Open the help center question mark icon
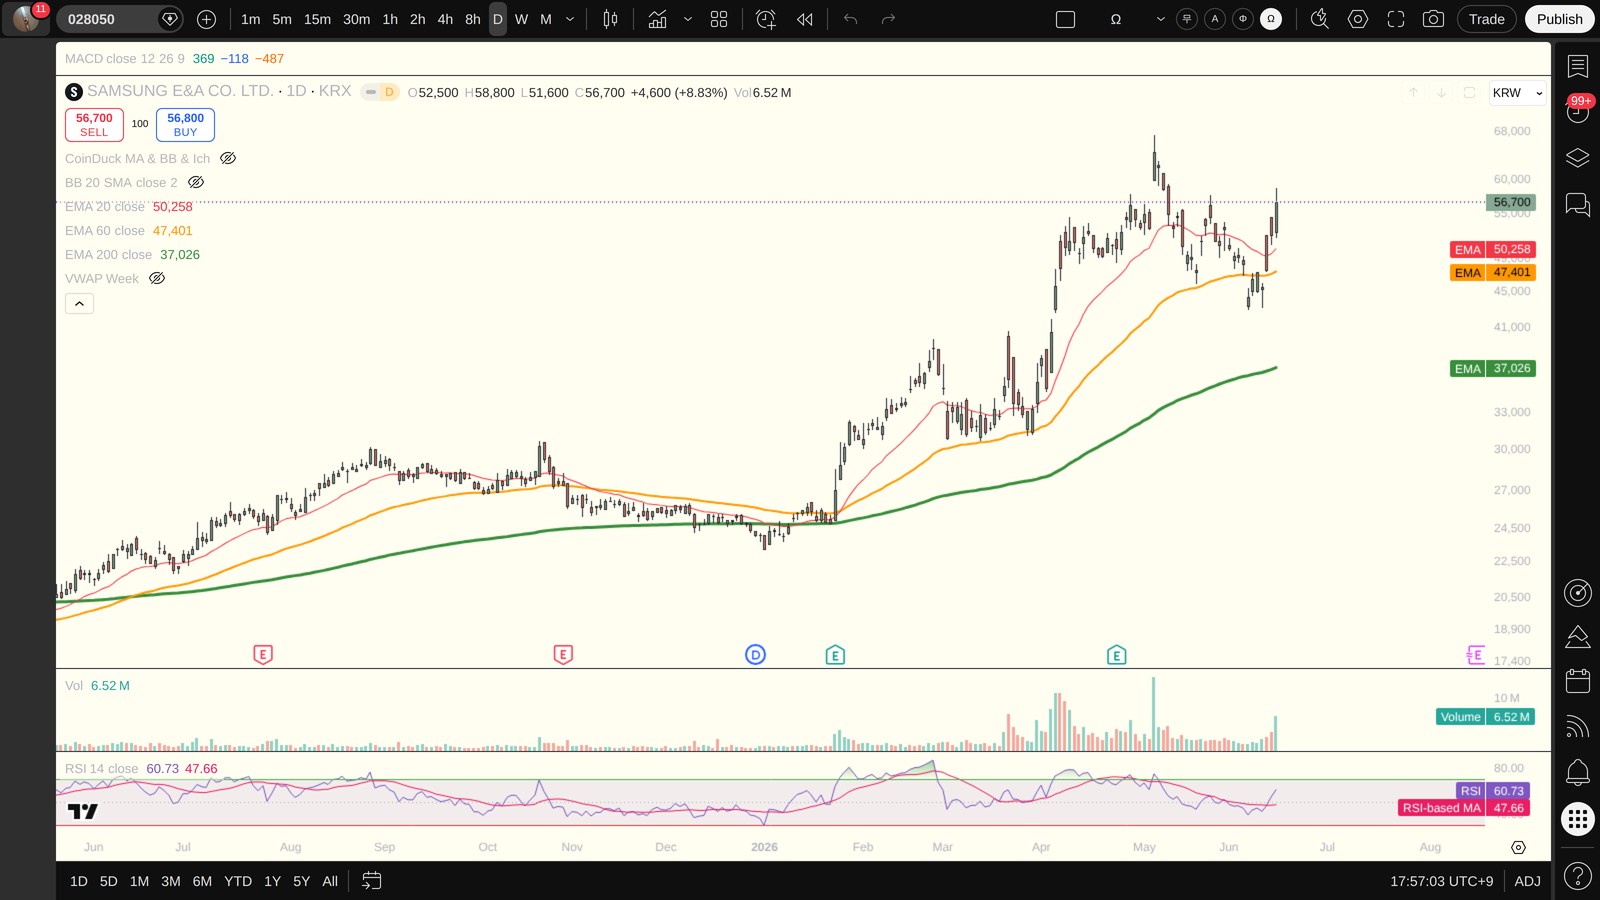 tap(1578, 877)
